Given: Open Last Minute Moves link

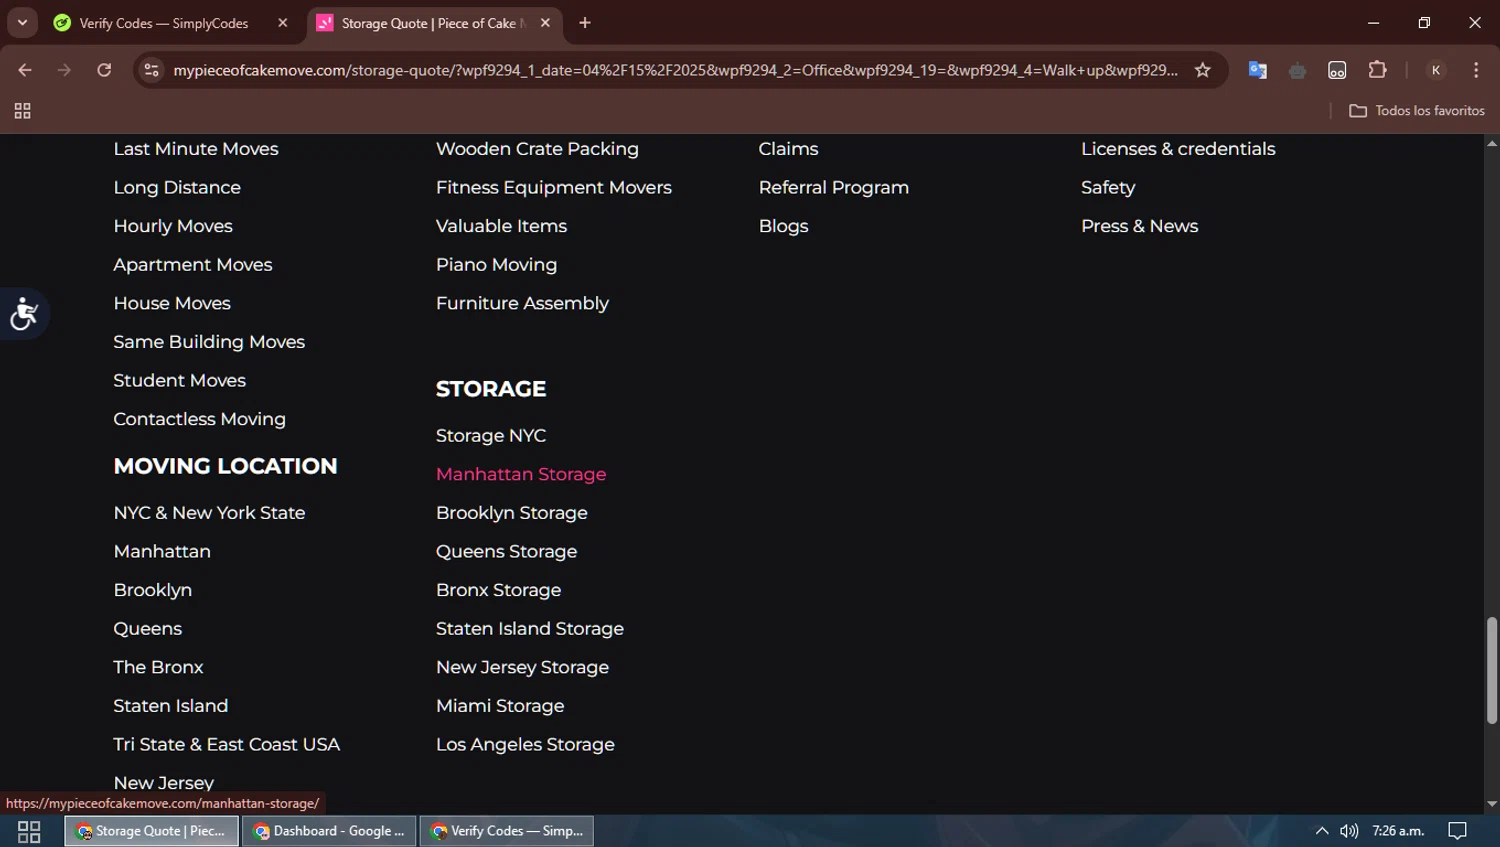Looking at the screenshot, I should click(196, 149).
